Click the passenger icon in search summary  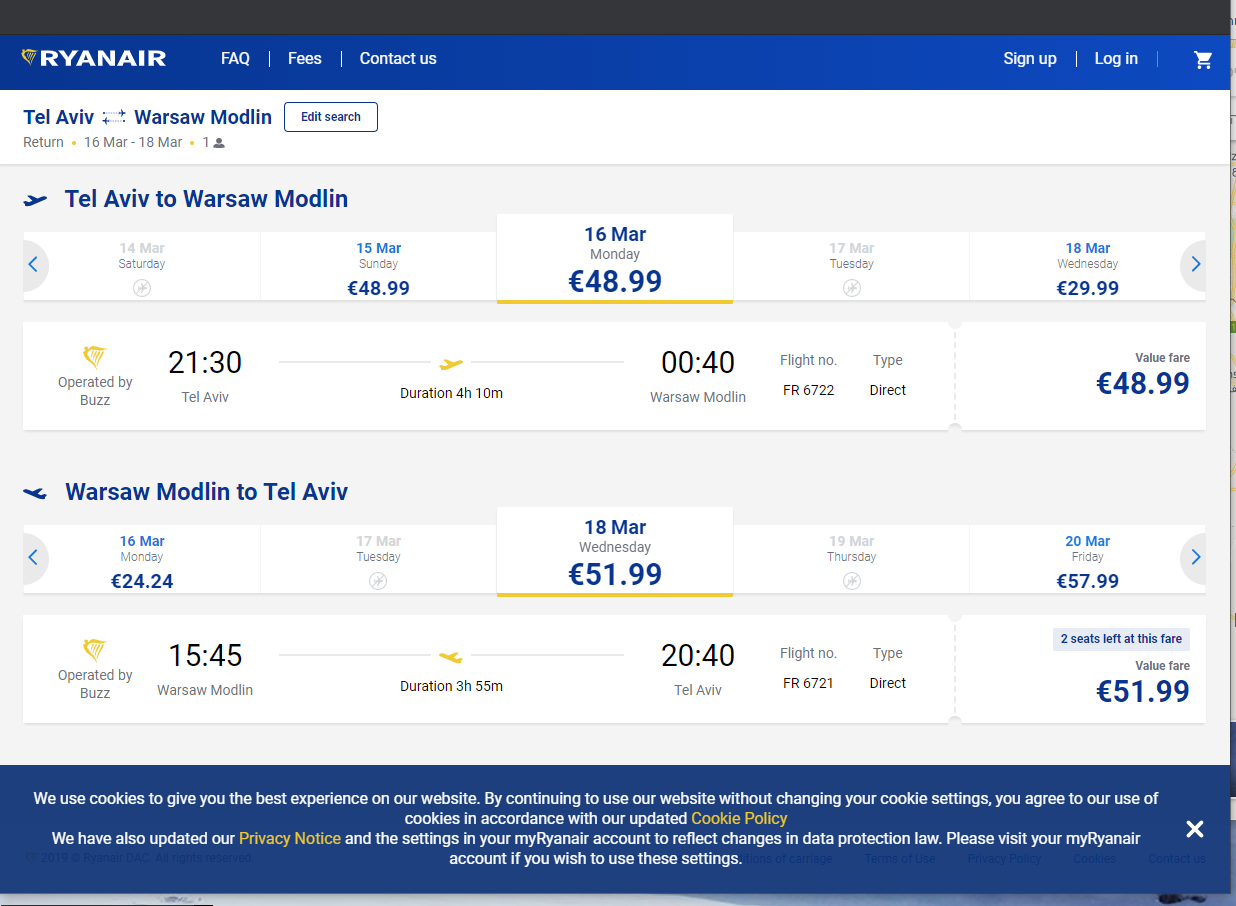(219, 143)
